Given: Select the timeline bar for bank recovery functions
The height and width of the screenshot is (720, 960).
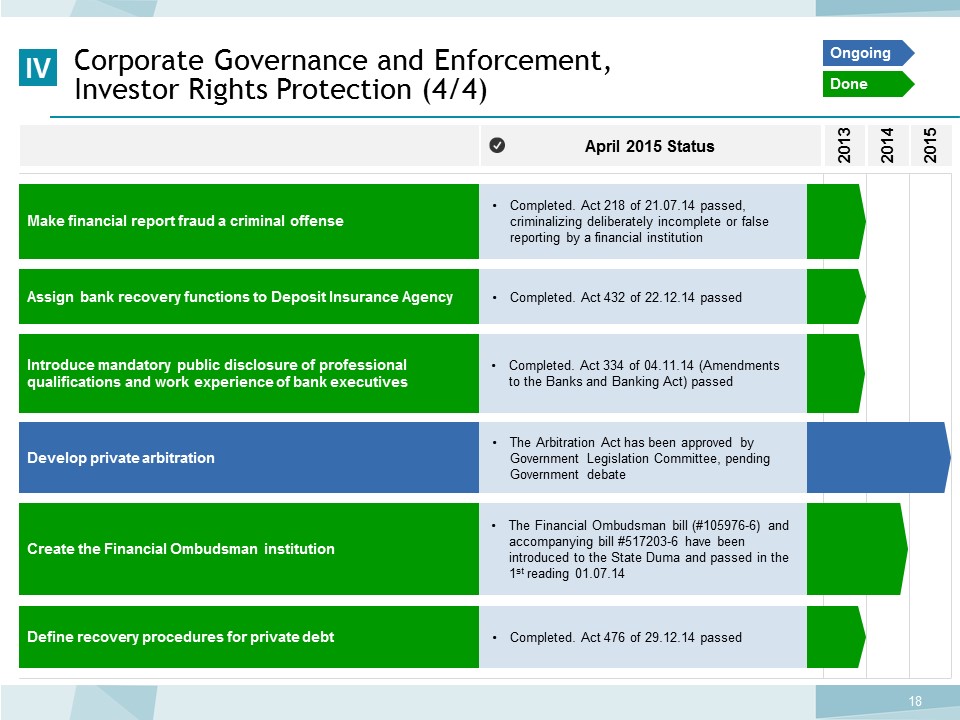Looking at the screenshot, I should pyautogui.click(x=836, y=296).
